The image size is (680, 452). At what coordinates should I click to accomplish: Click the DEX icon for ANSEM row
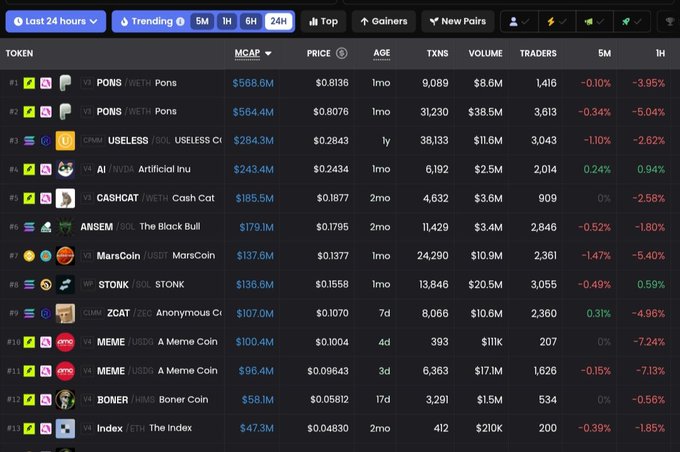pos(46,227)
